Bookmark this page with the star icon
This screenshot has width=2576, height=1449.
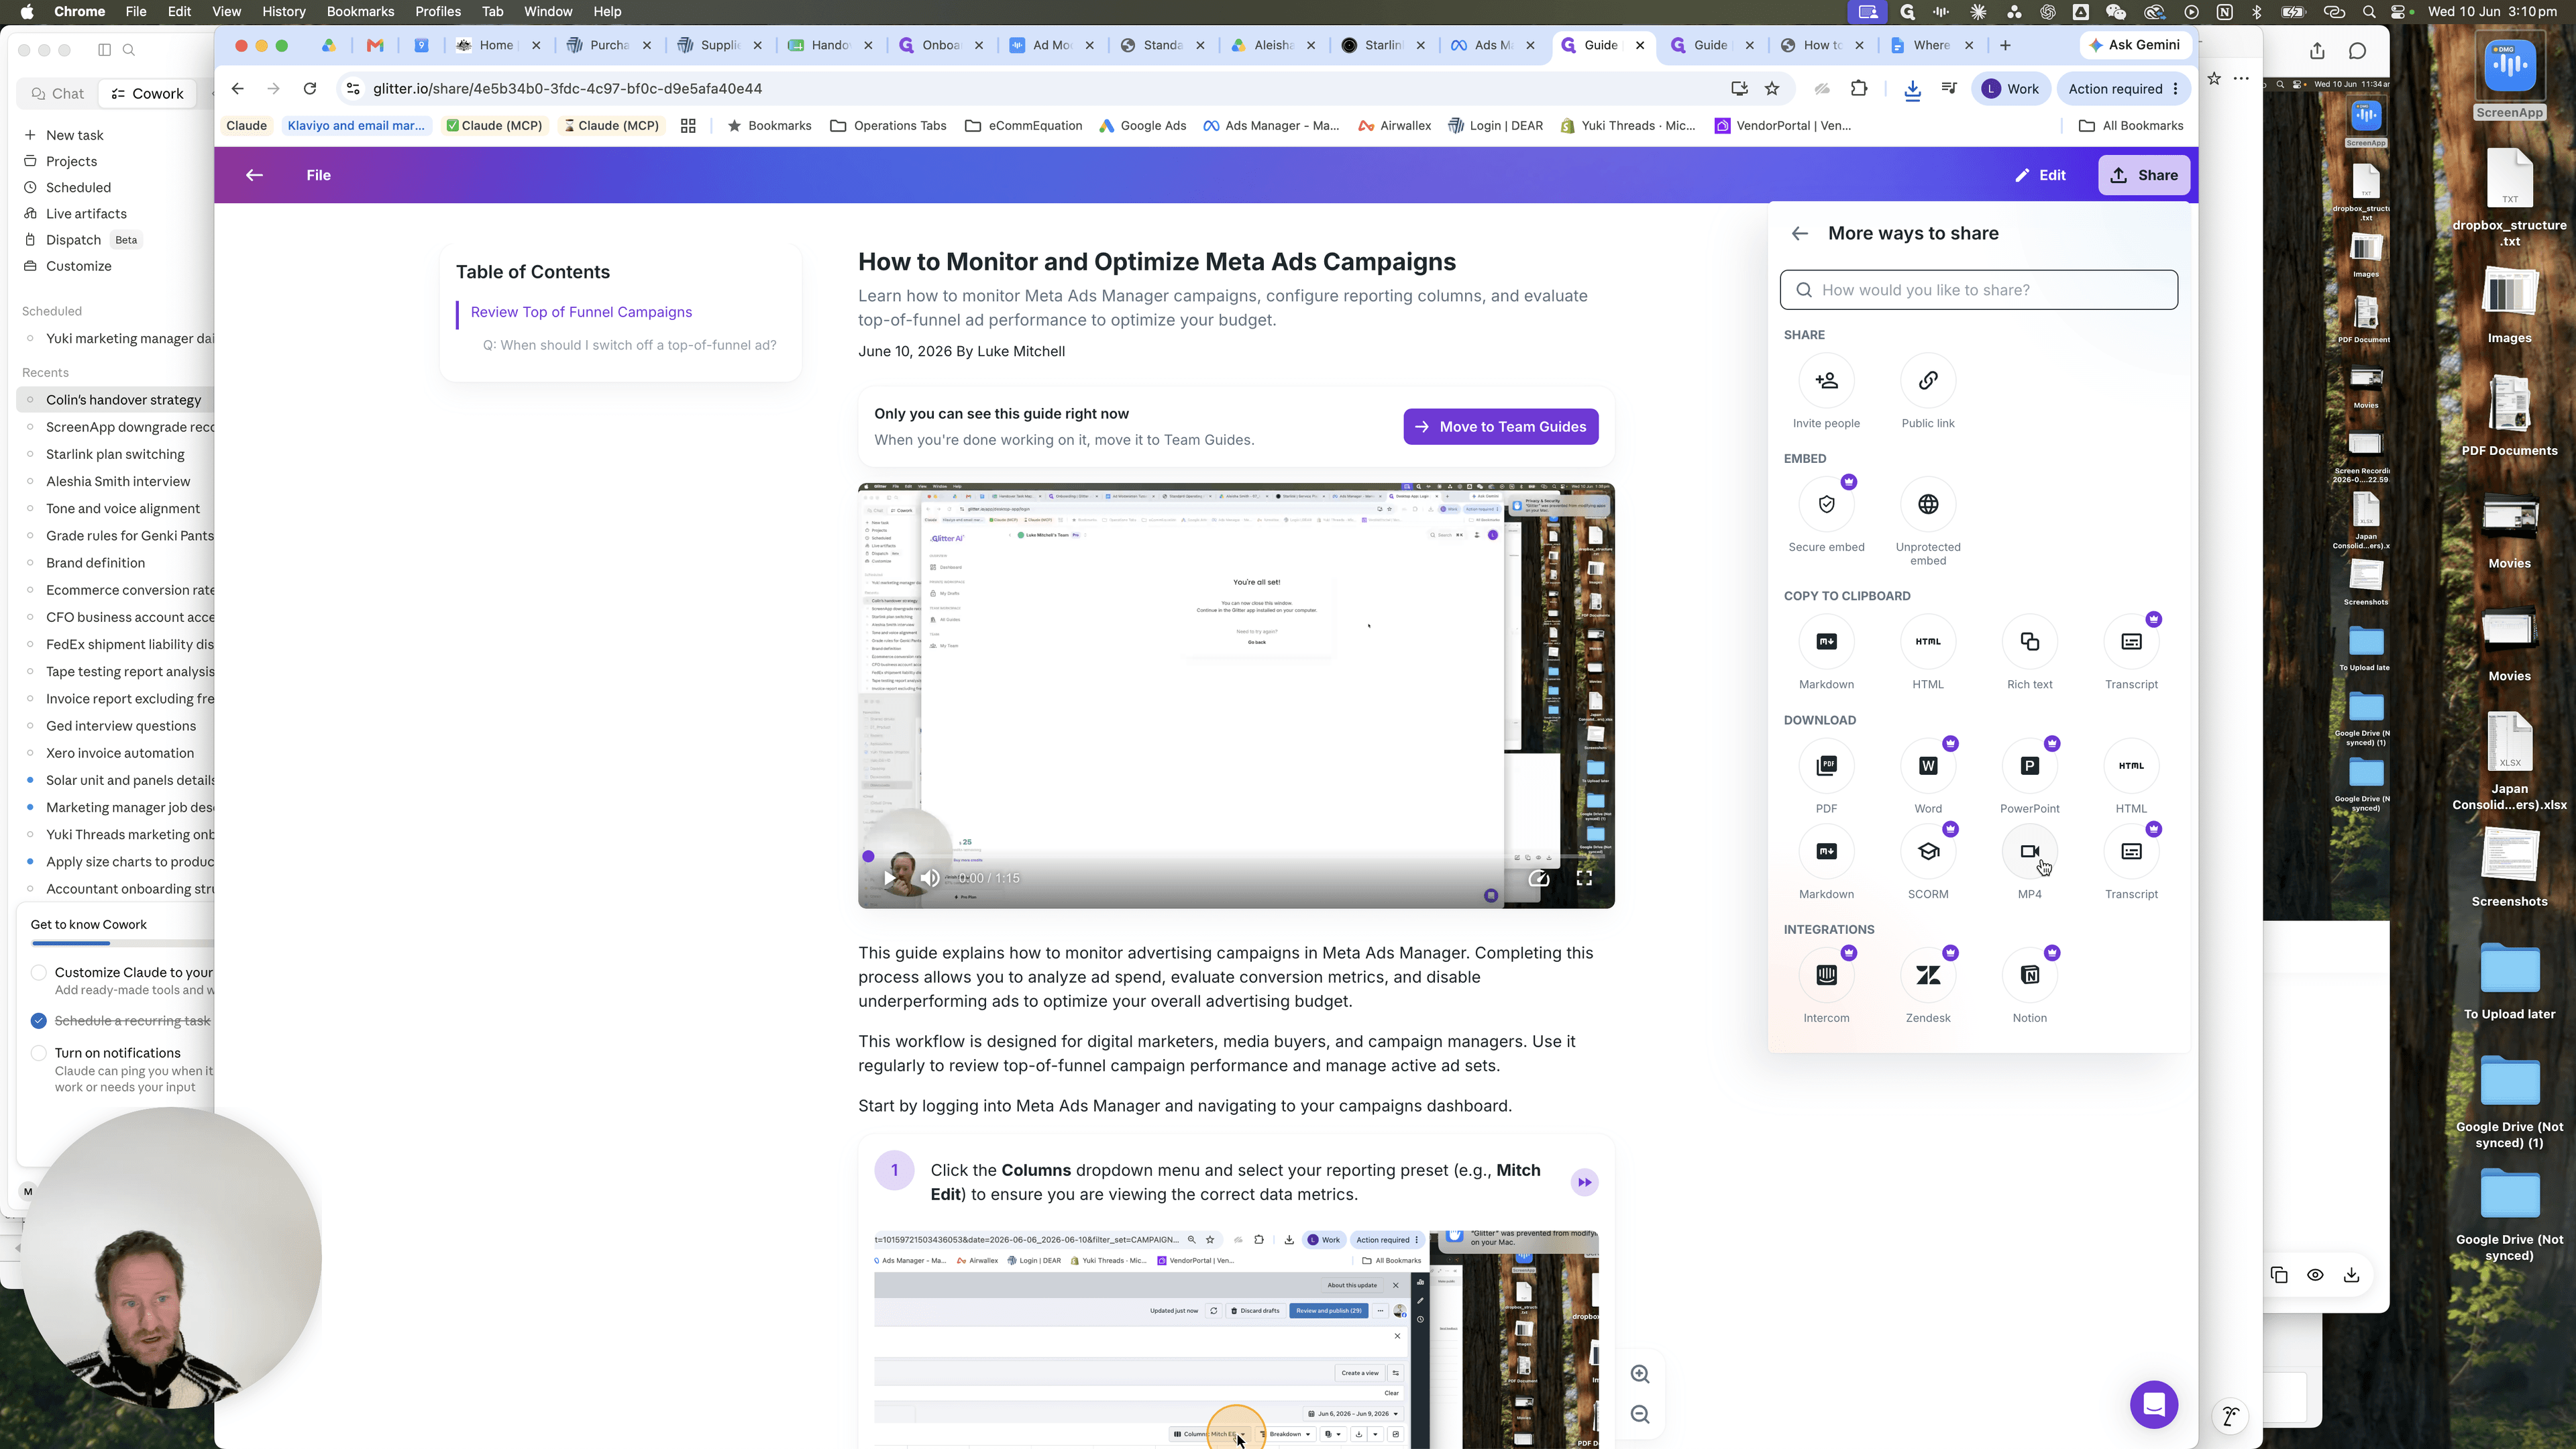pos(1772,89)
